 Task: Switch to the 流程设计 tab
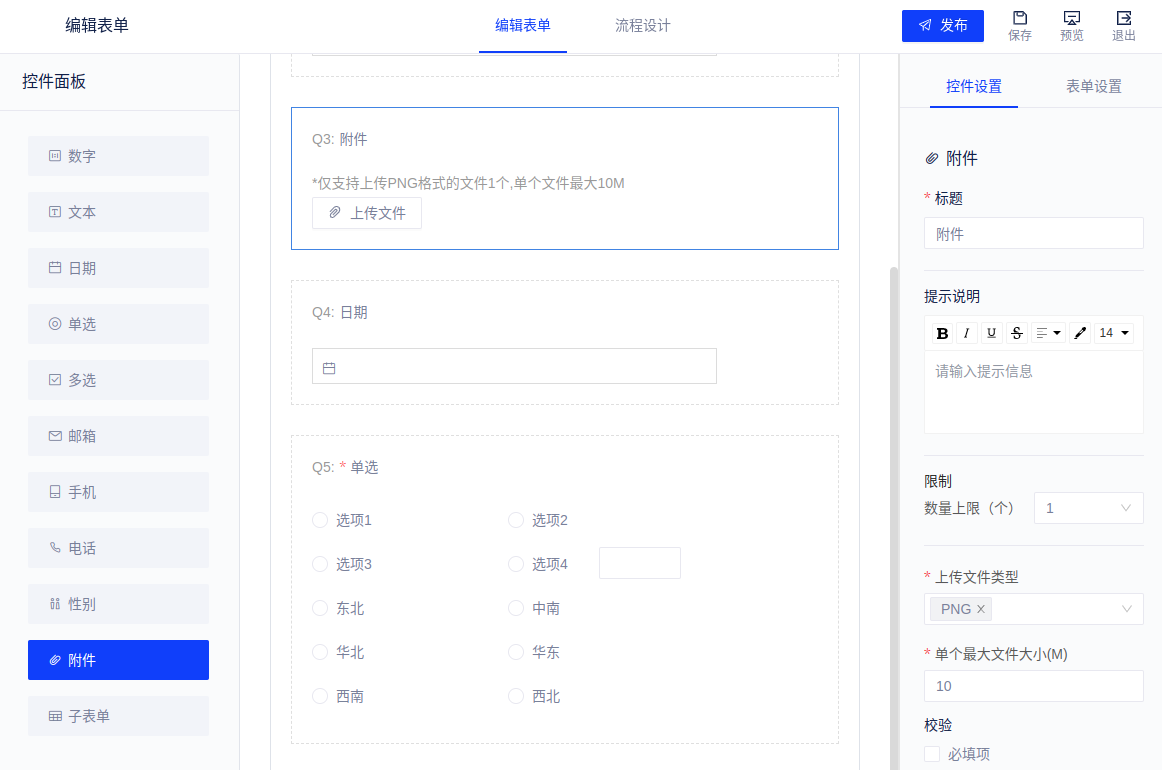[642, 26]
